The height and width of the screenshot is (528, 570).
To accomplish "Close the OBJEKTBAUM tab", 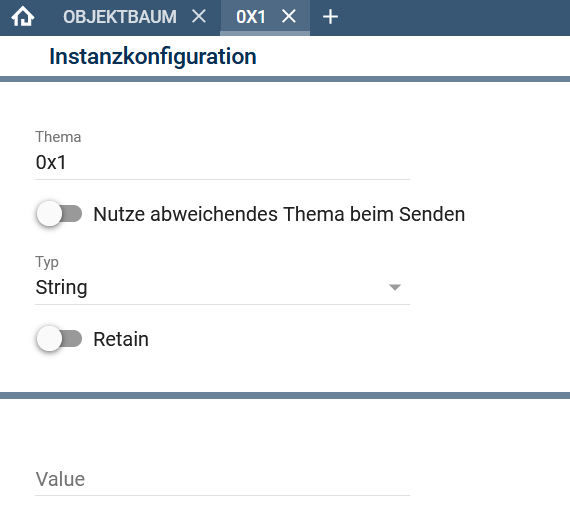I will [x=199, y=16].
